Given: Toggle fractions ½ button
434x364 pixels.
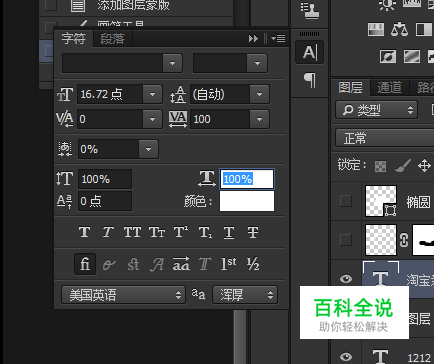Looking at the screenshot, I should point(253,264).
